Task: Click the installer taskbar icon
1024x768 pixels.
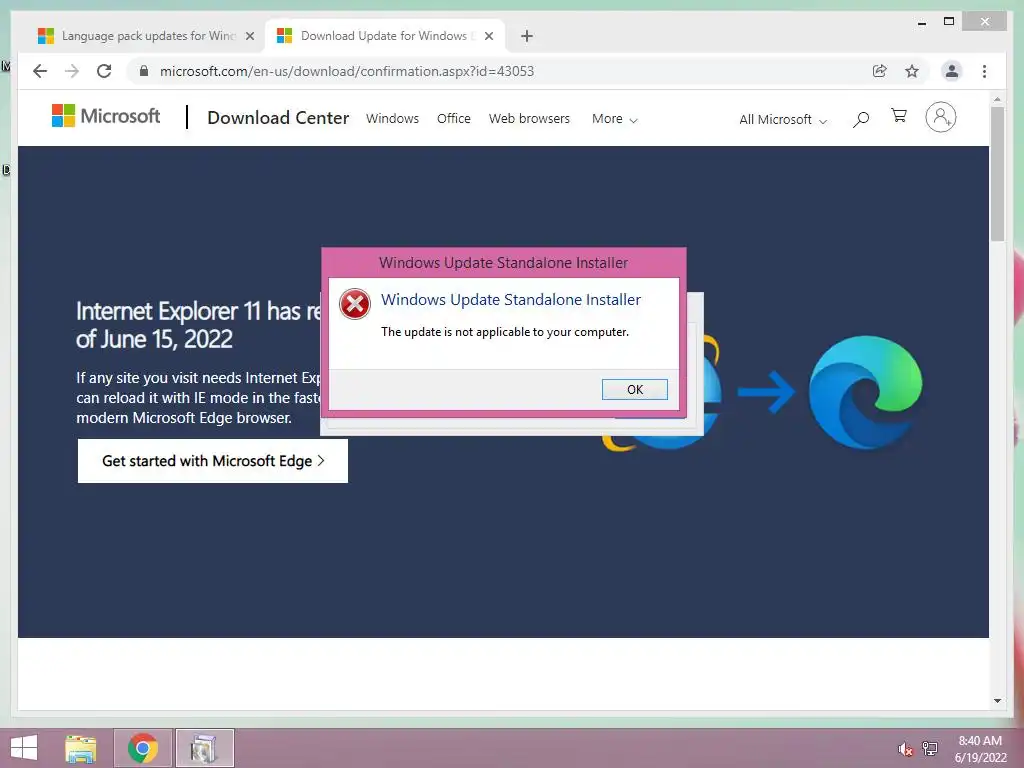Action: coord(204,748)
